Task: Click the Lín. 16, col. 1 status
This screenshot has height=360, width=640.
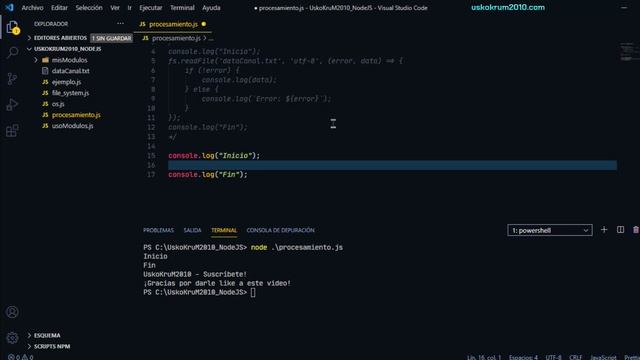Action: click(x=484, y=357)
